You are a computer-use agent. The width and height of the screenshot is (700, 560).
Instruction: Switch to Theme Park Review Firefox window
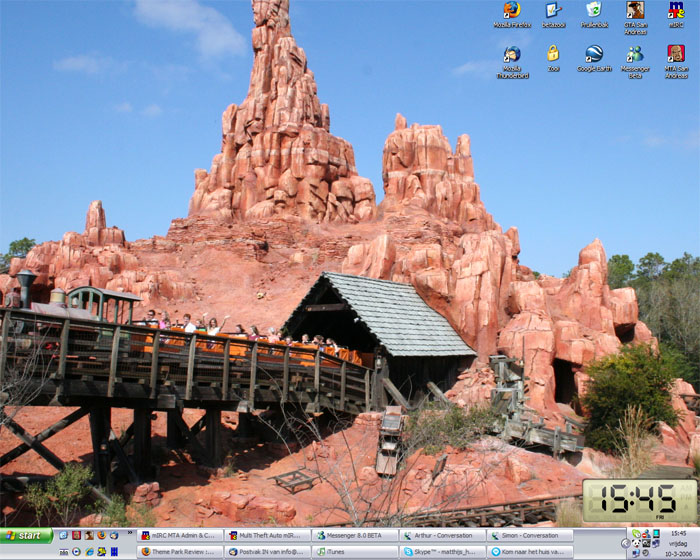point(180,552)
